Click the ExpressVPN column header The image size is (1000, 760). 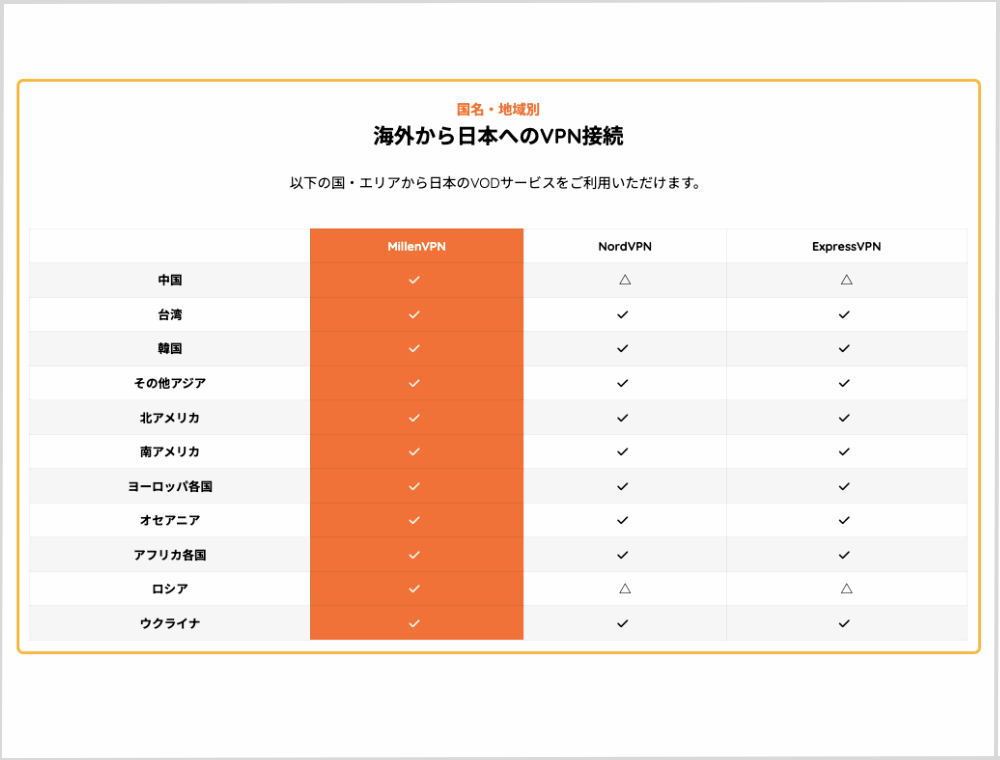(843, 245)
